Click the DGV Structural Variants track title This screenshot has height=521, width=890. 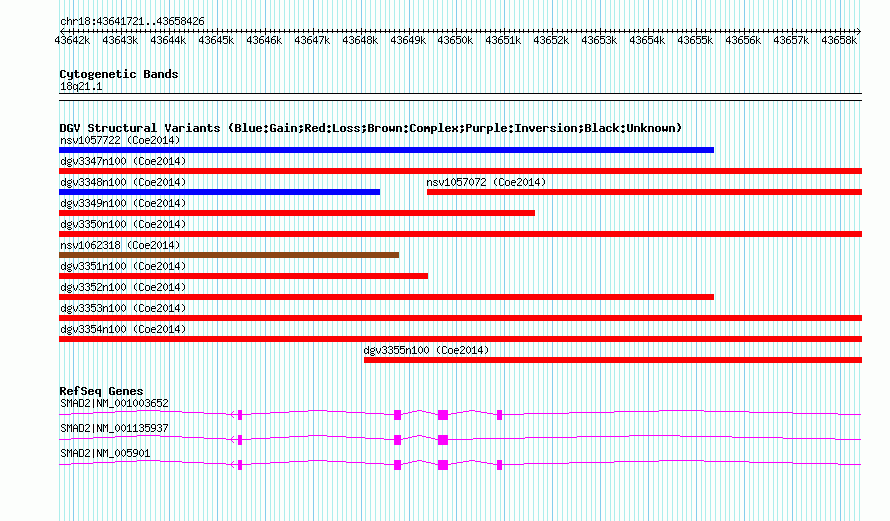[x=371, y=128]
